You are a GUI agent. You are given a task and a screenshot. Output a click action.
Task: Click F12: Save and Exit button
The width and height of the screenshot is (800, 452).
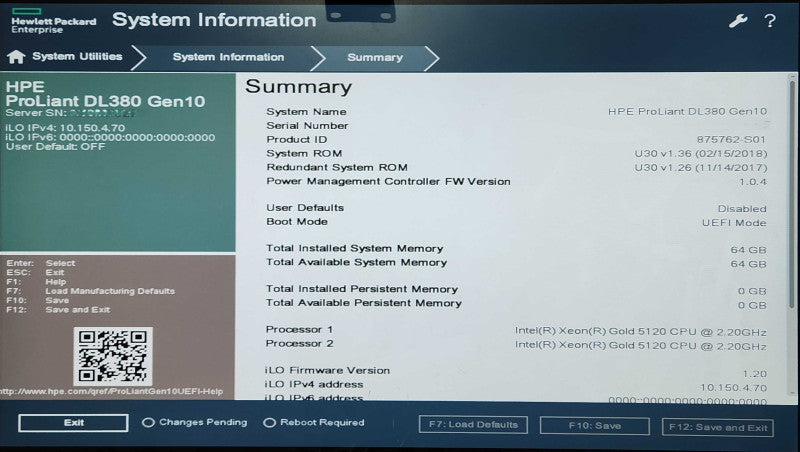pyautogui.click(x=717, y=427)
